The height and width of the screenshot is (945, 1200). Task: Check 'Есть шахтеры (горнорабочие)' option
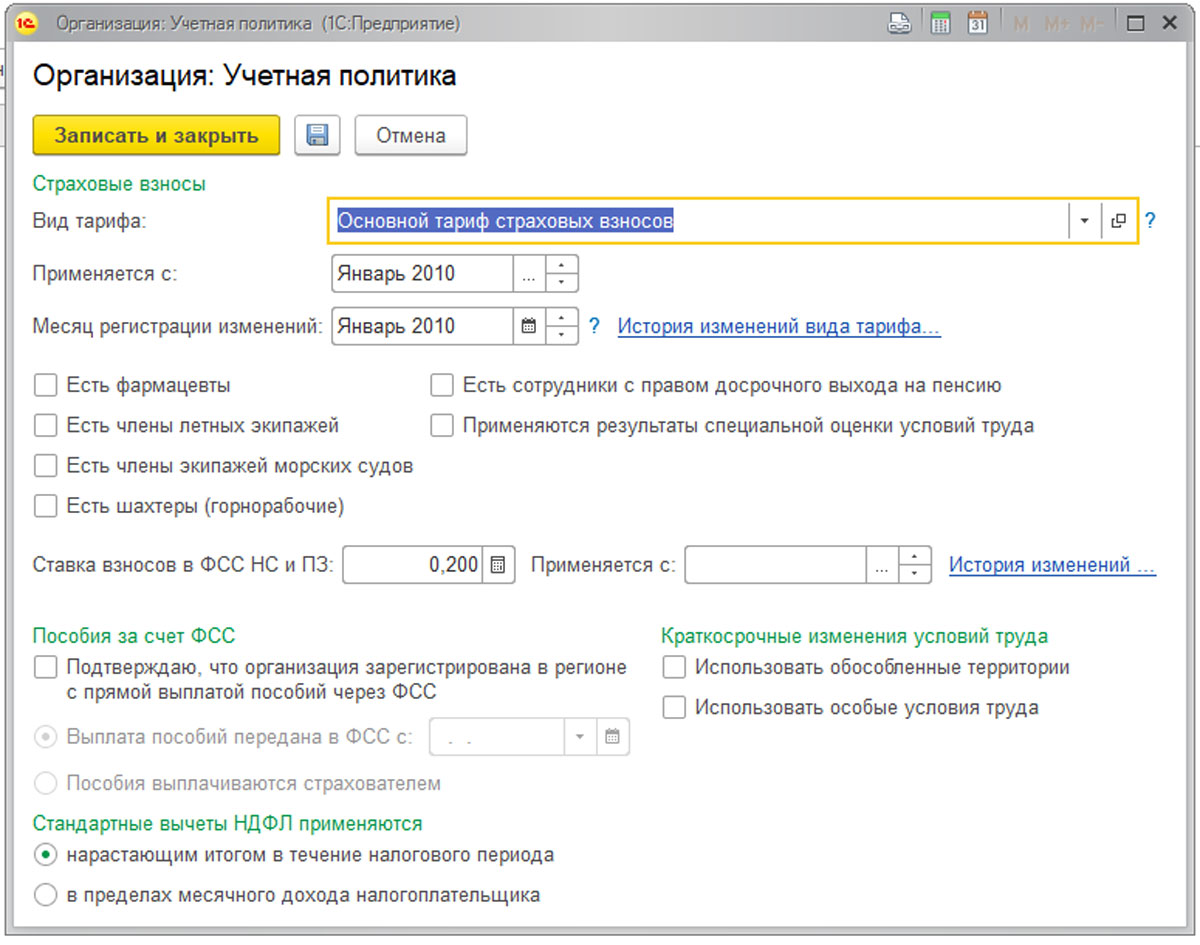[45, 506]
